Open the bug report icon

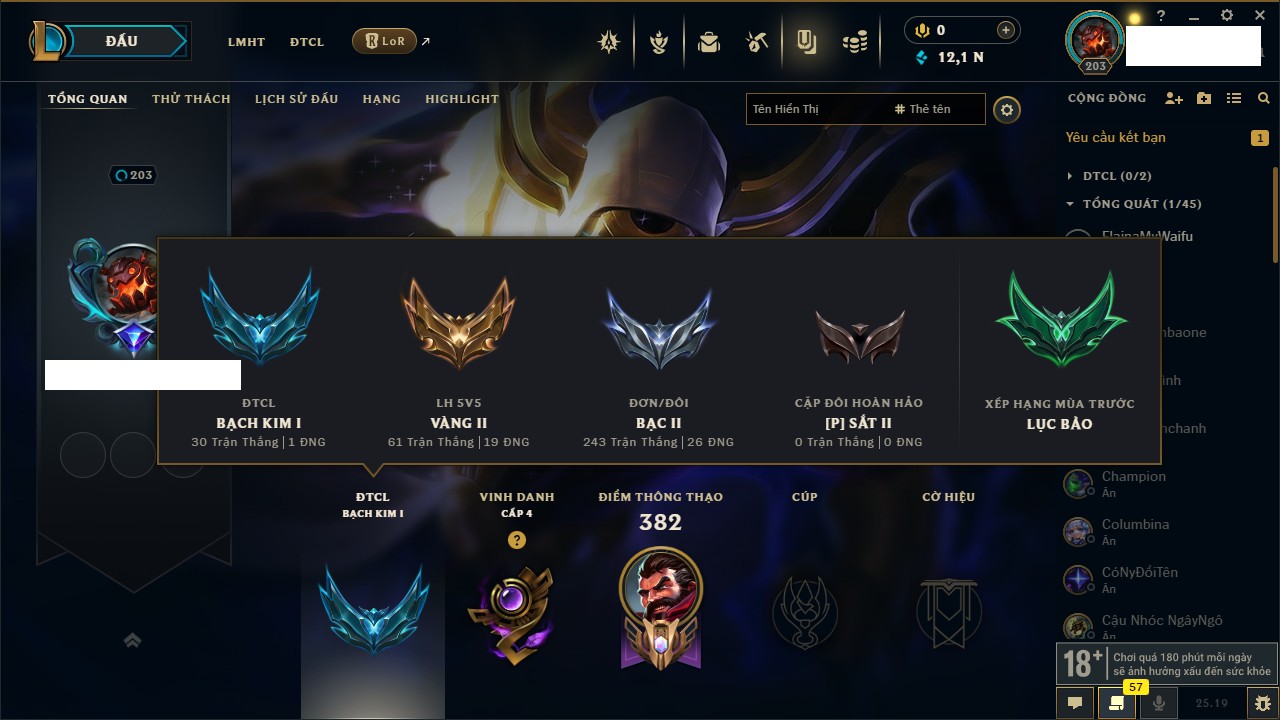[1263, 703]
